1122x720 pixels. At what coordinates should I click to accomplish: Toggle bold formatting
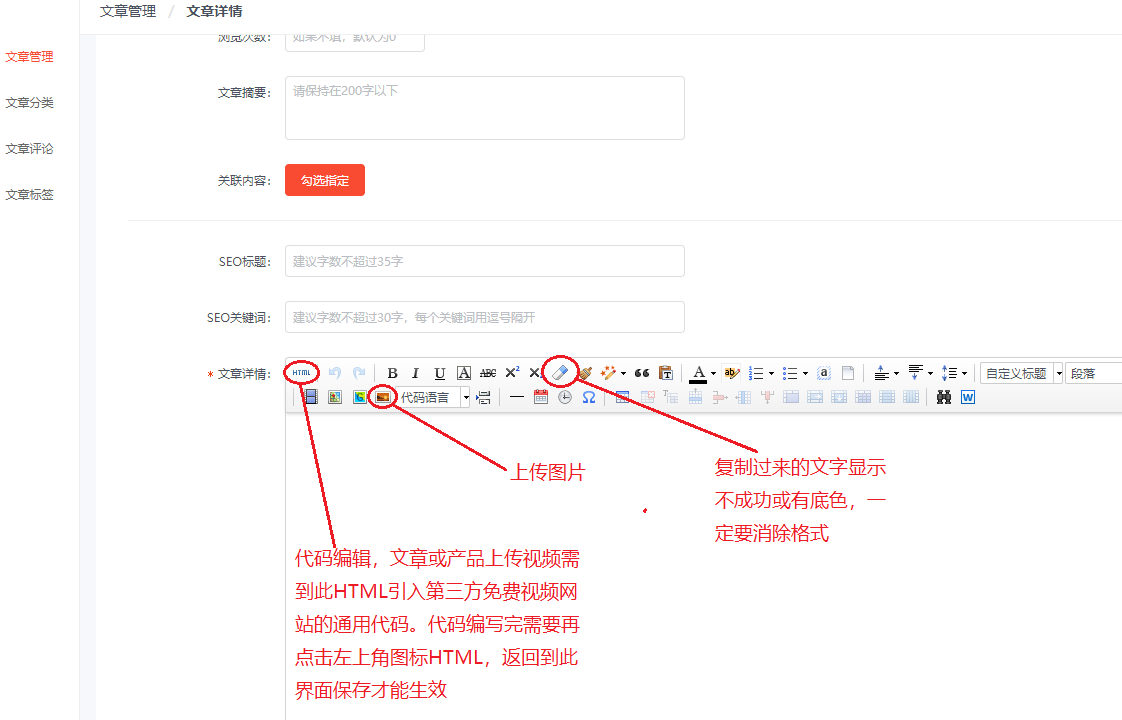coord(392,373)
